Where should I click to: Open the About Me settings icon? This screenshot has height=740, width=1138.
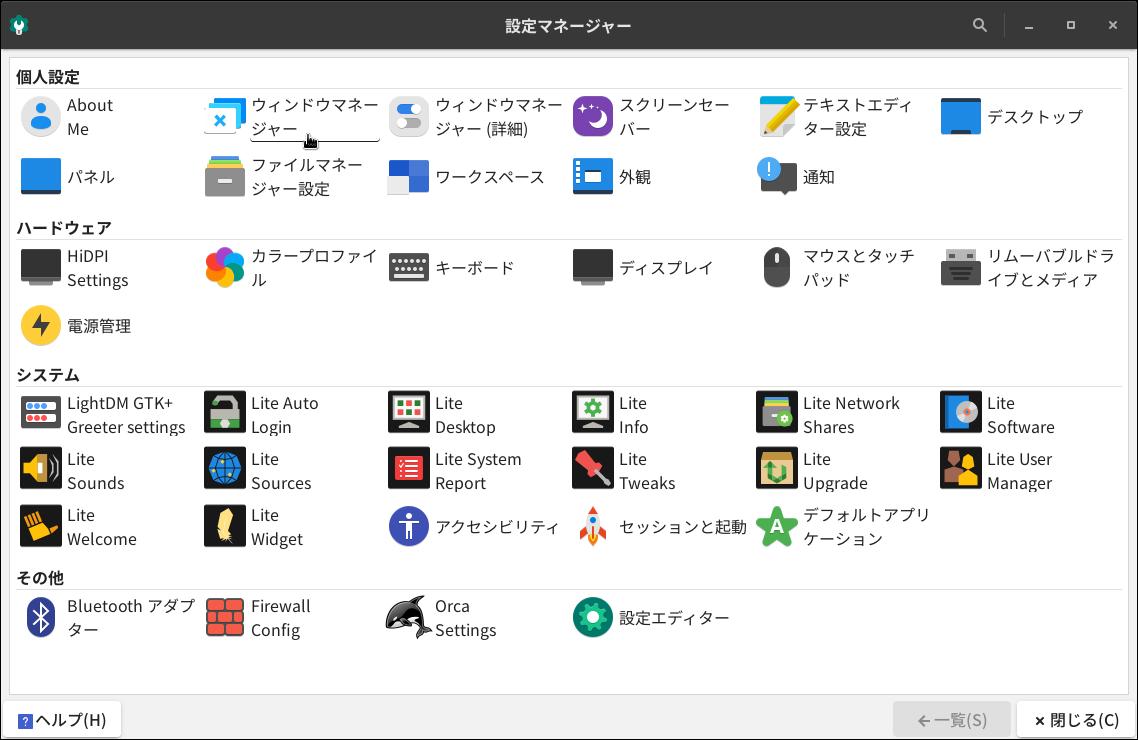(x=41, y=117)
